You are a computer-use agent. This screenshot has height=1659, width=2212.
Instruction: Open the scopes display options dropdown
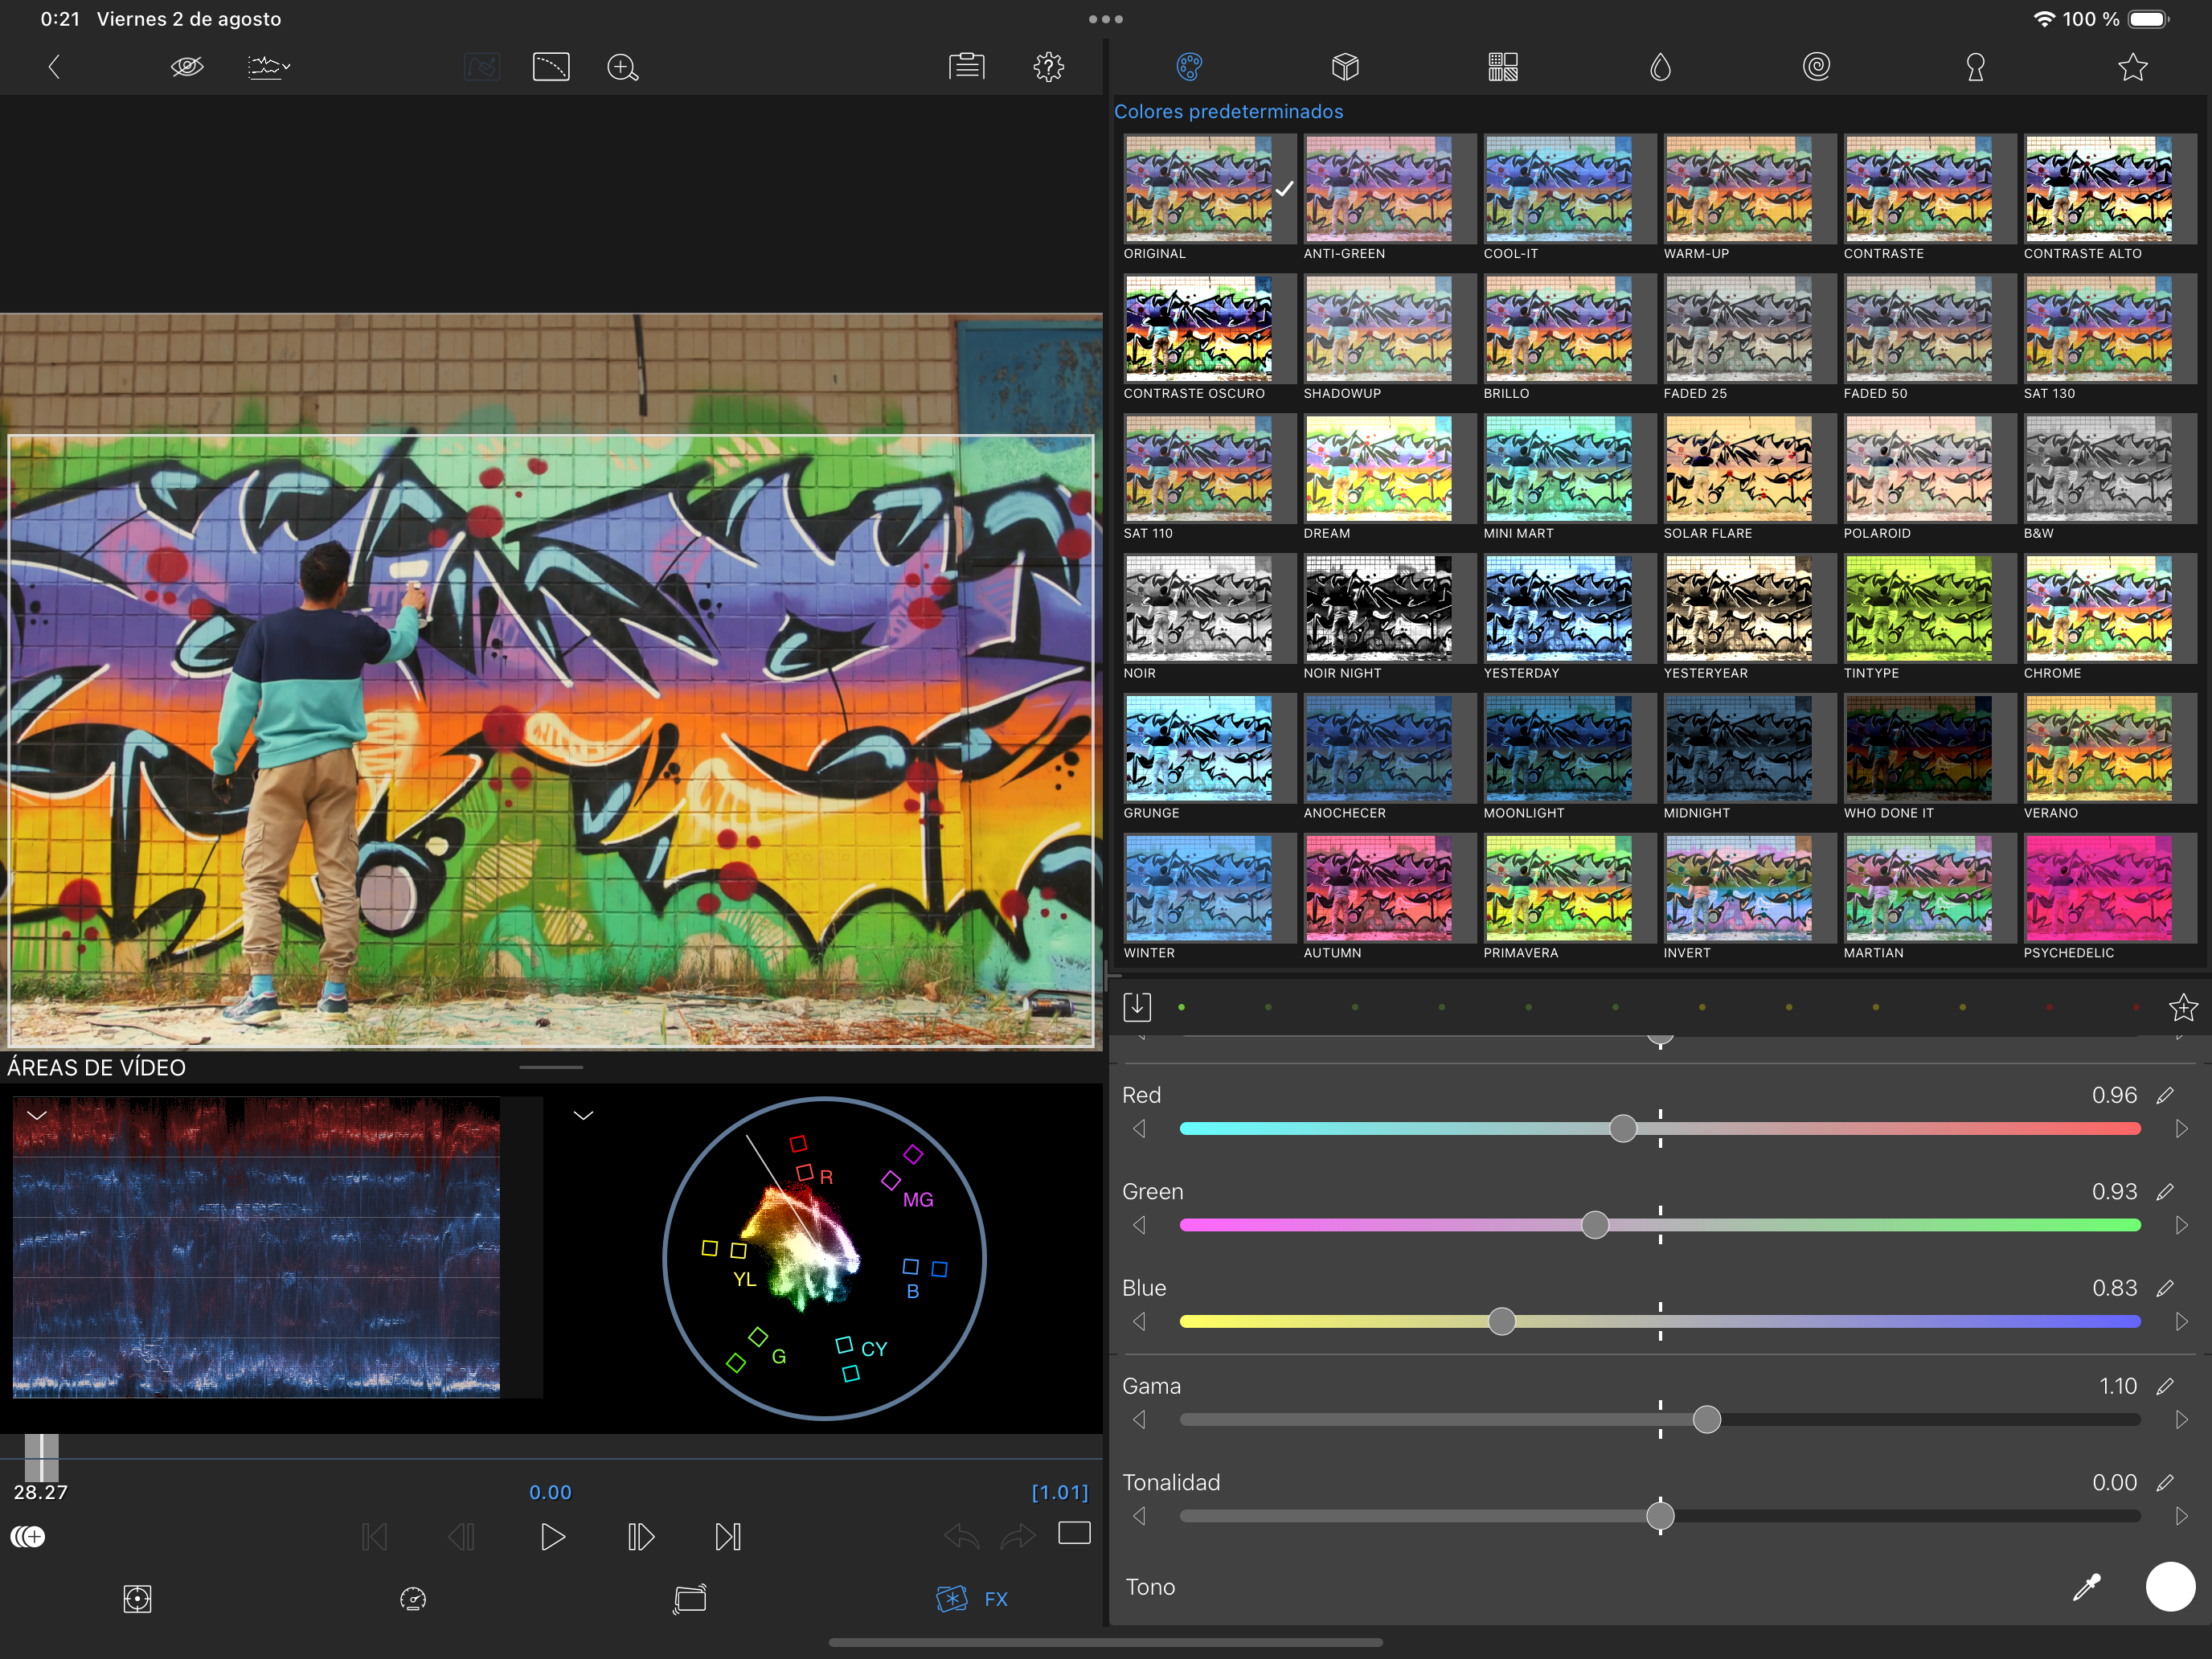coord(268,67)
